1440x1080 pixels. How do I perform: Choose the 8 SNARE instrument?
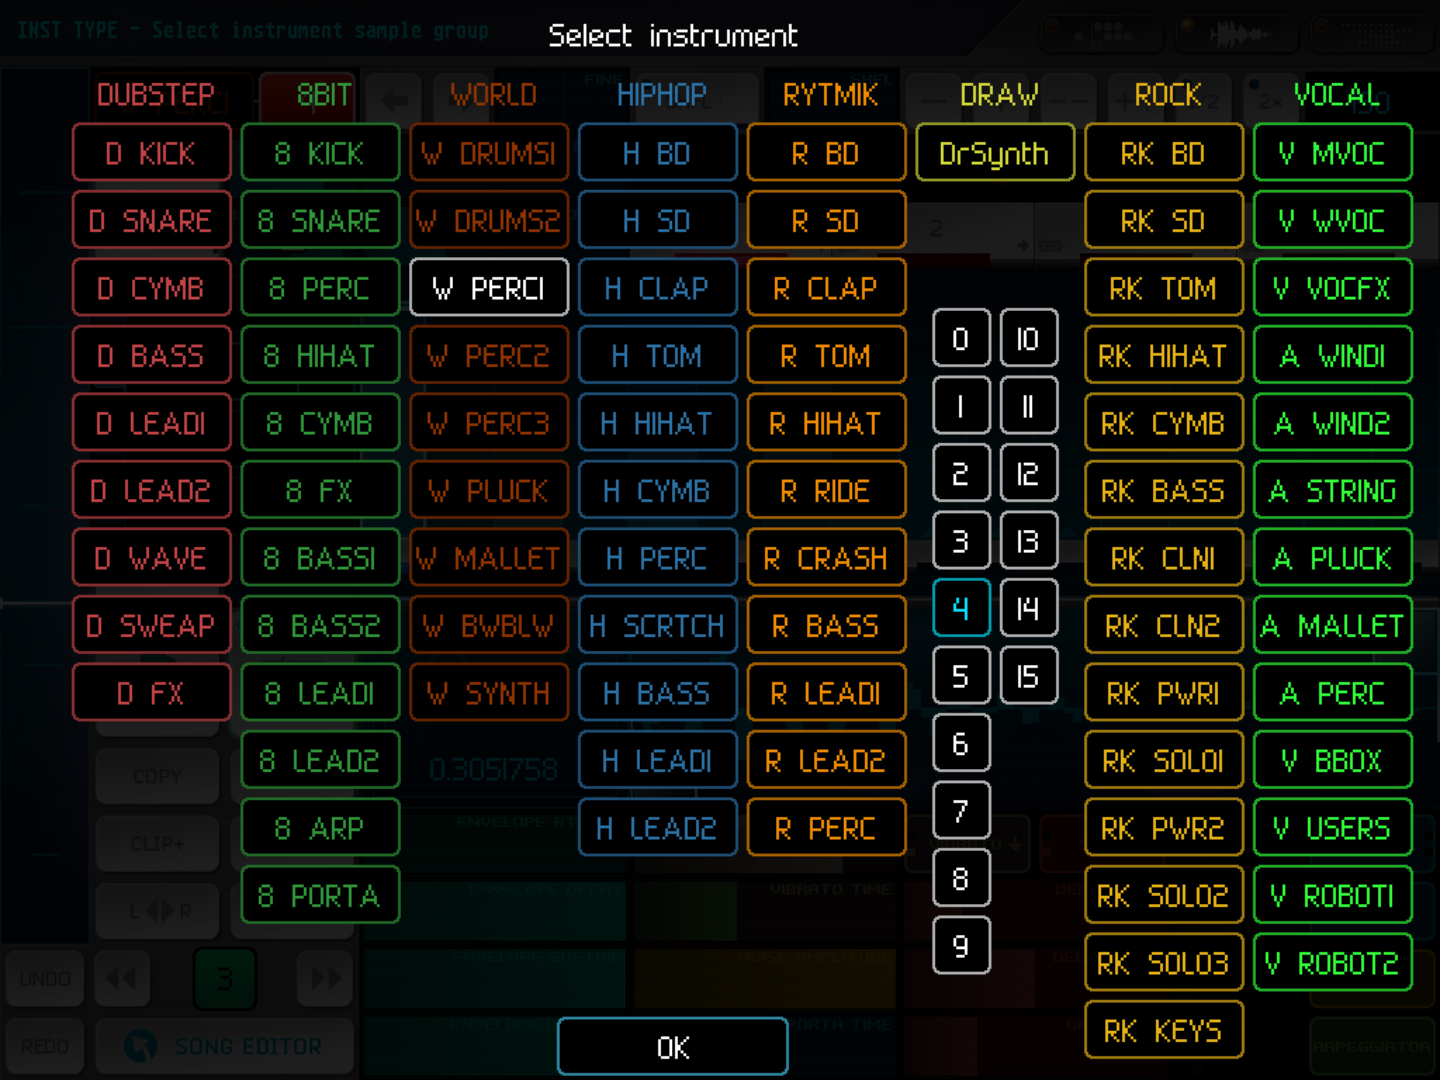320,221
